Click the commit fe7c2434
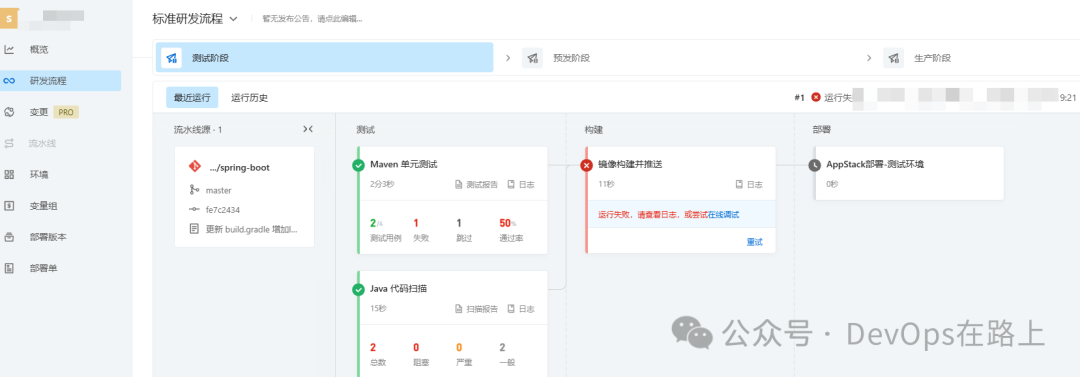Image resolution: width=1080 pixels, height=377 pixels. coord(222,210)
